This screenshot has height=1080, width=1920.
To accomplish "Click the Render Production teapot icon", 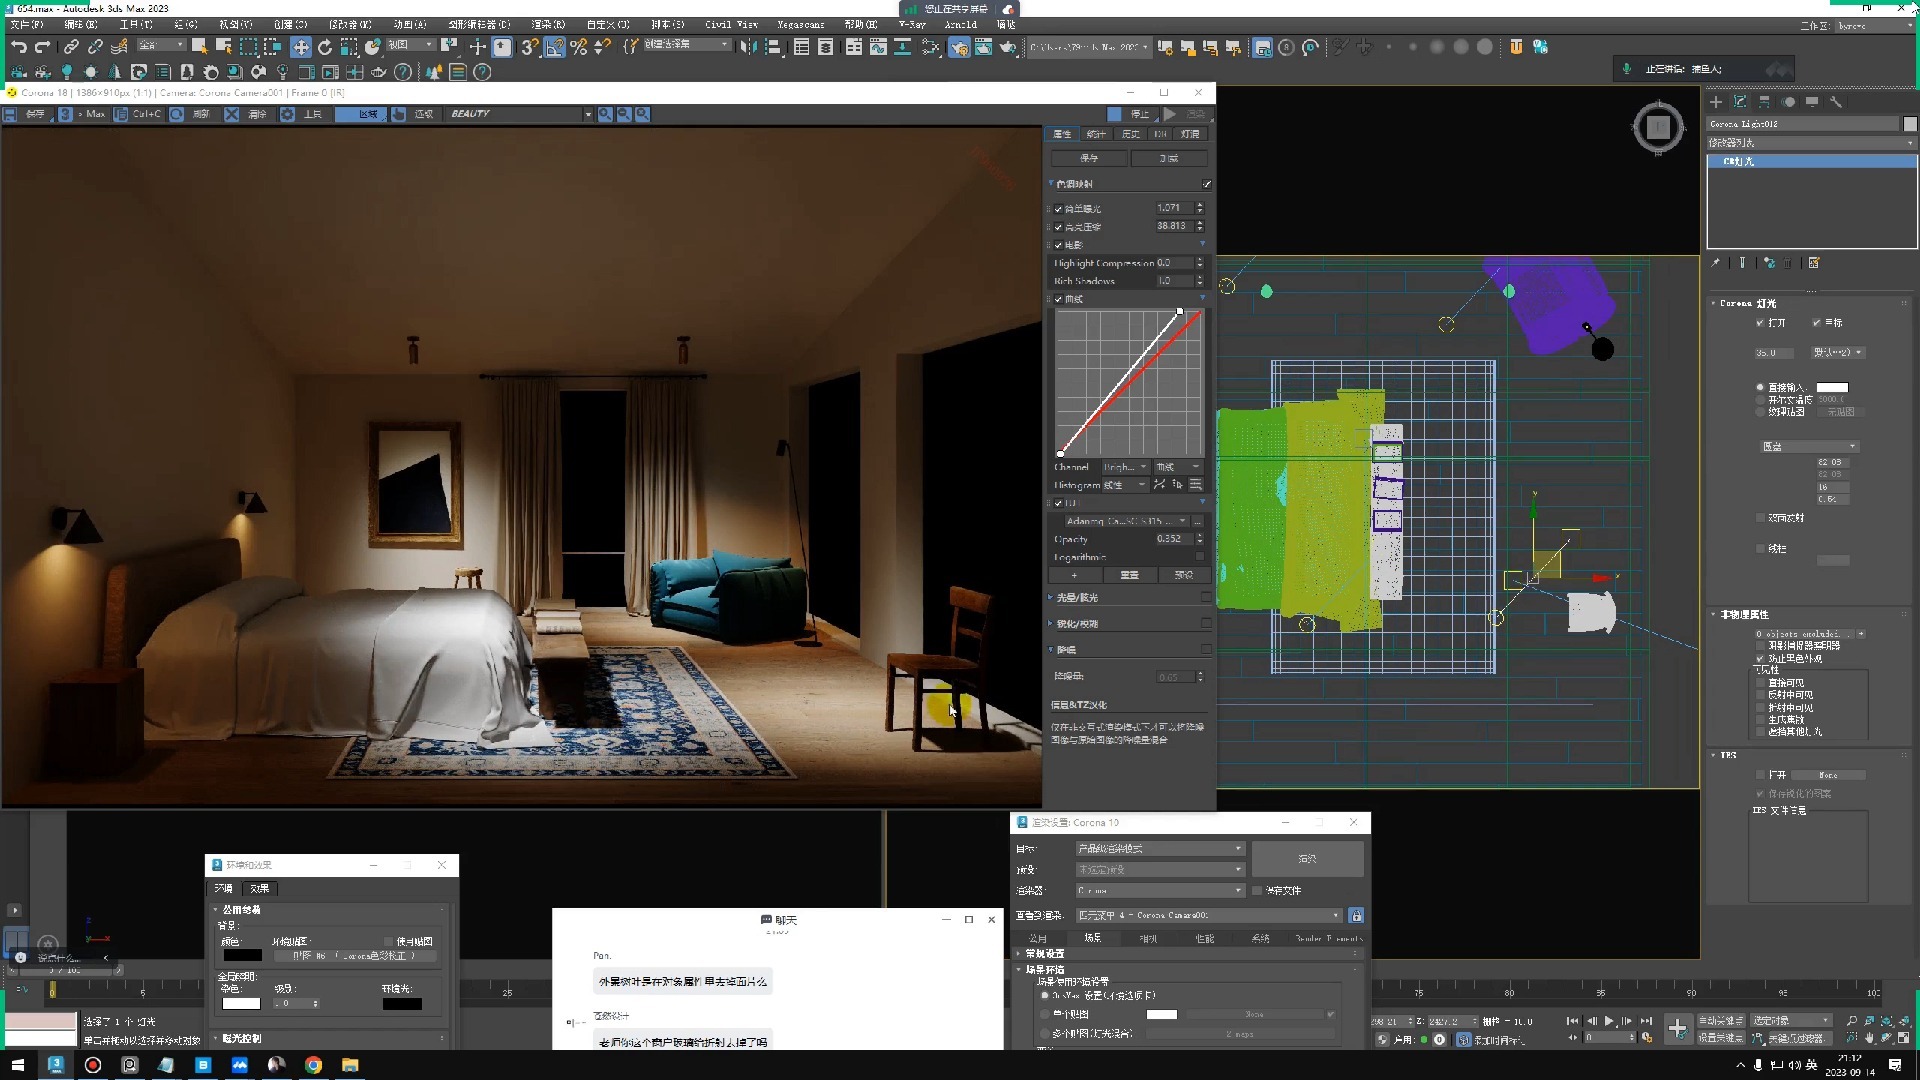I will pos(1008,47).
